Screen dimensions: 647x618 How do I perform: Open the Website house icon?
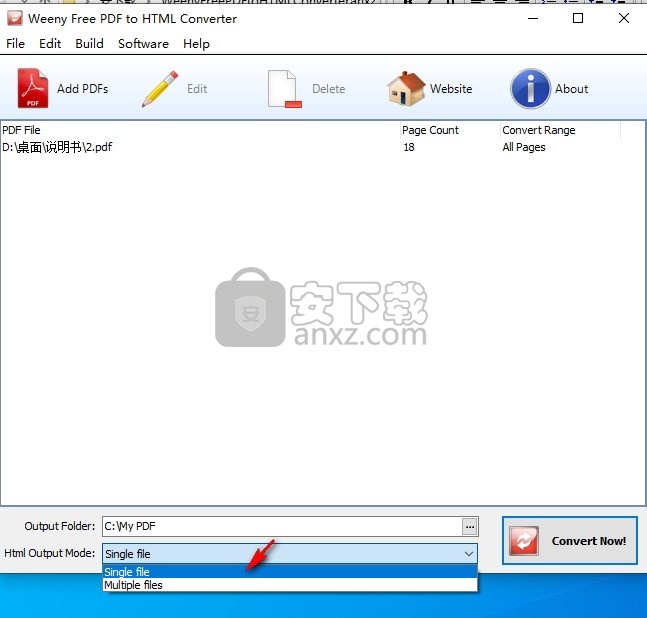click(406, 88)
